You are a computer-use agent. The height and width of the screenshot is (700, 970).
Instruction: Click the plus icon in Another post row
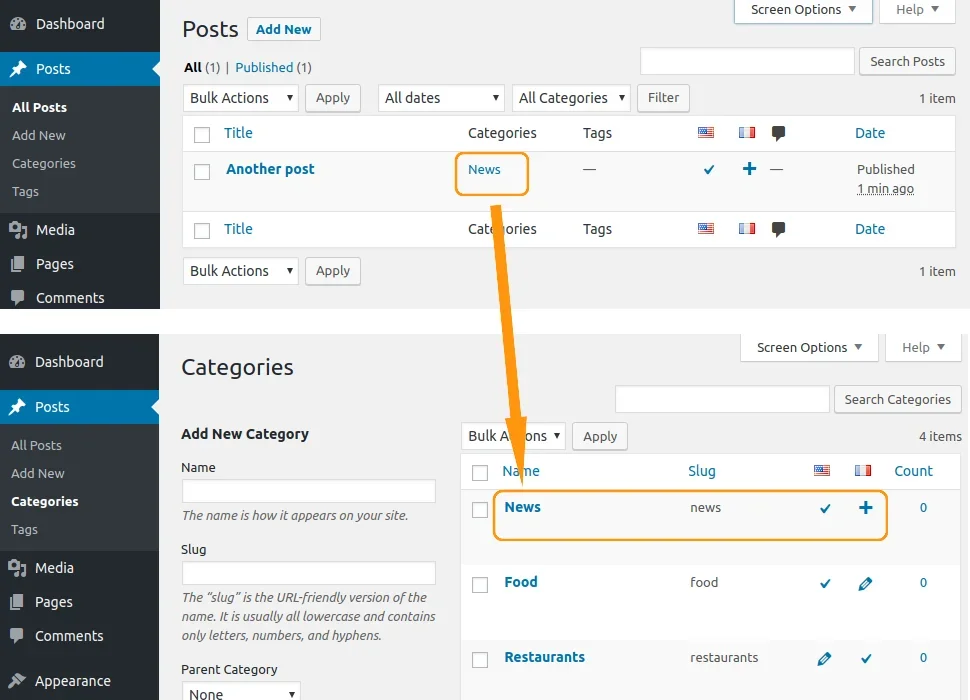point(749,169)
